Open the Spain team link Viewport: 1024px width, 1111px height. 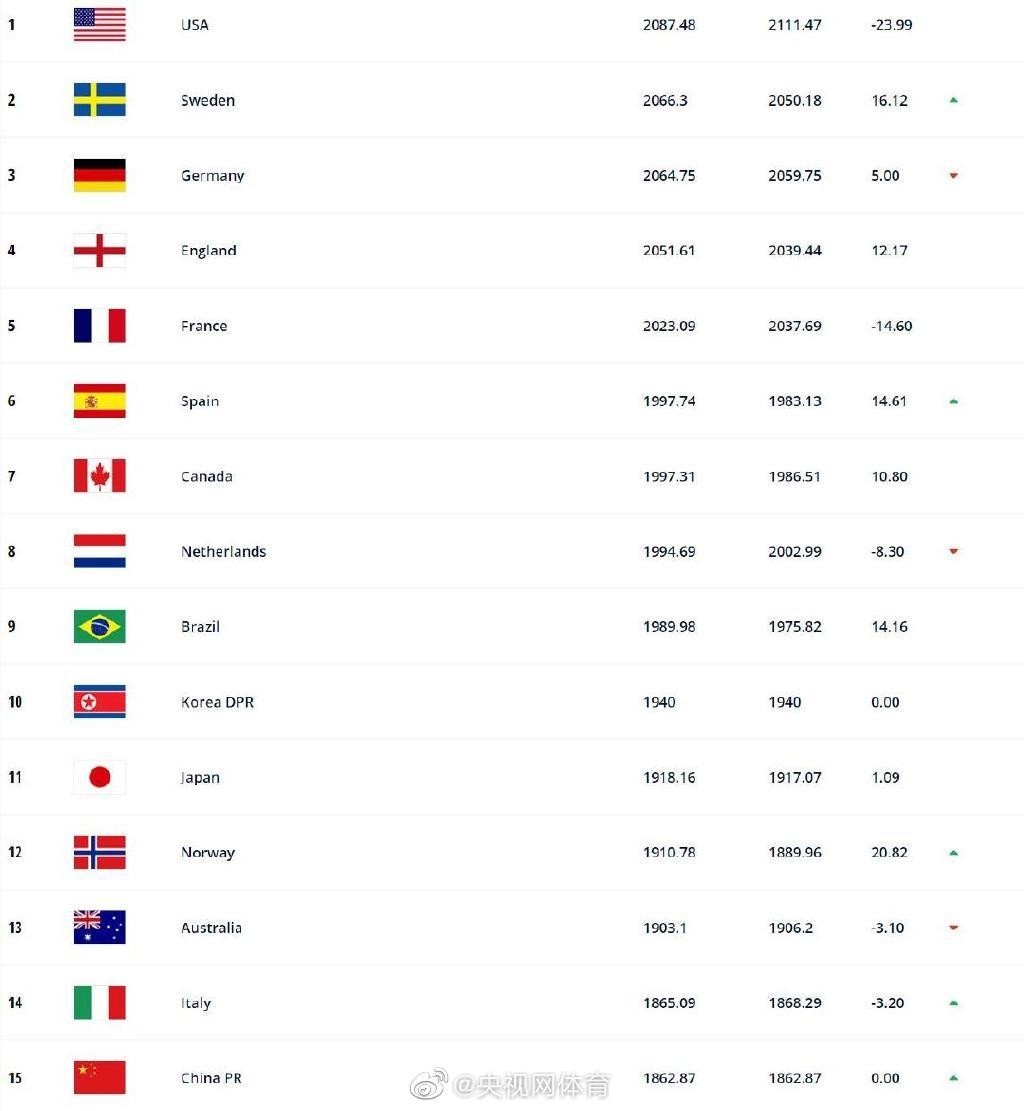tap(200, 402)
